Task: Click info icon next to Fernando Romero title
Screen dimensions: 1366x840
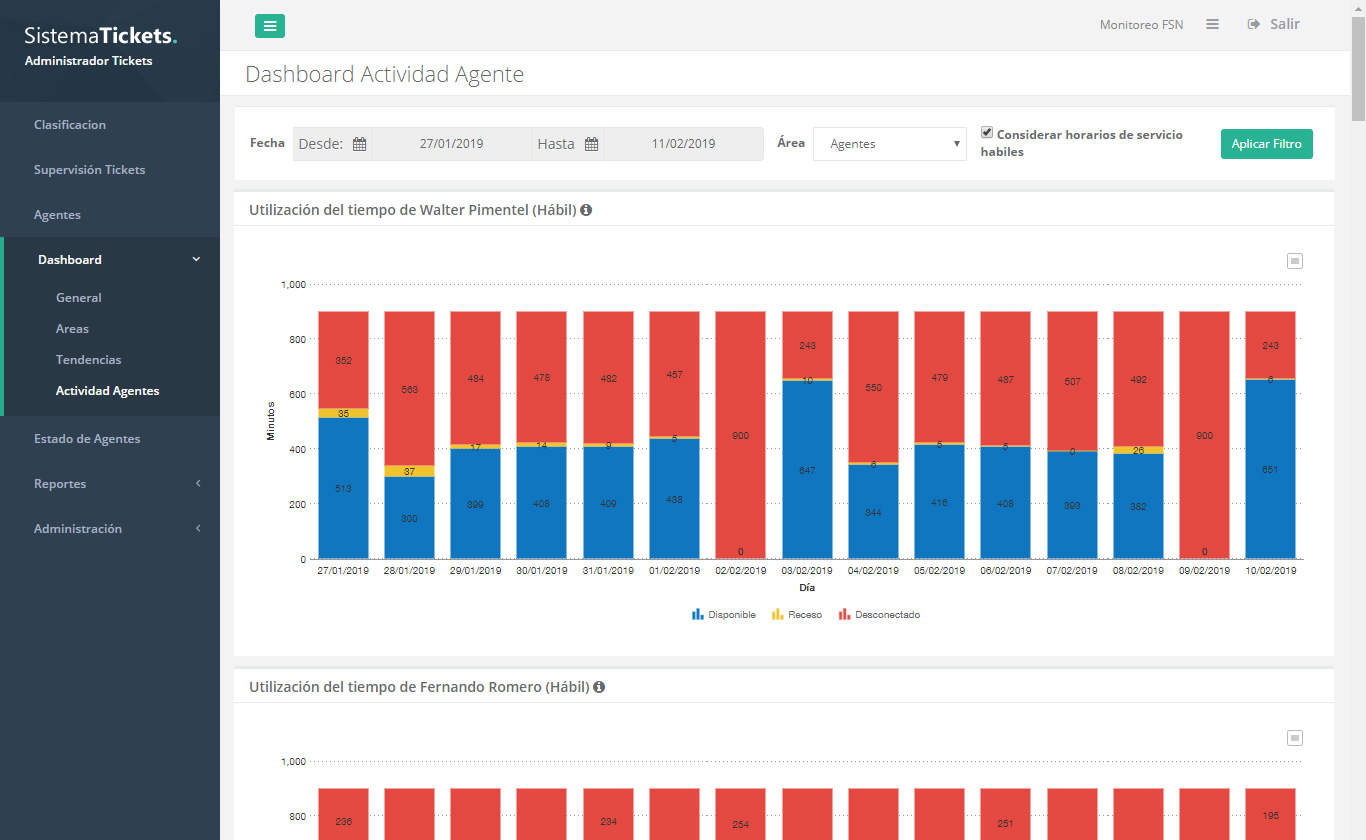Action: click(599, 687)
